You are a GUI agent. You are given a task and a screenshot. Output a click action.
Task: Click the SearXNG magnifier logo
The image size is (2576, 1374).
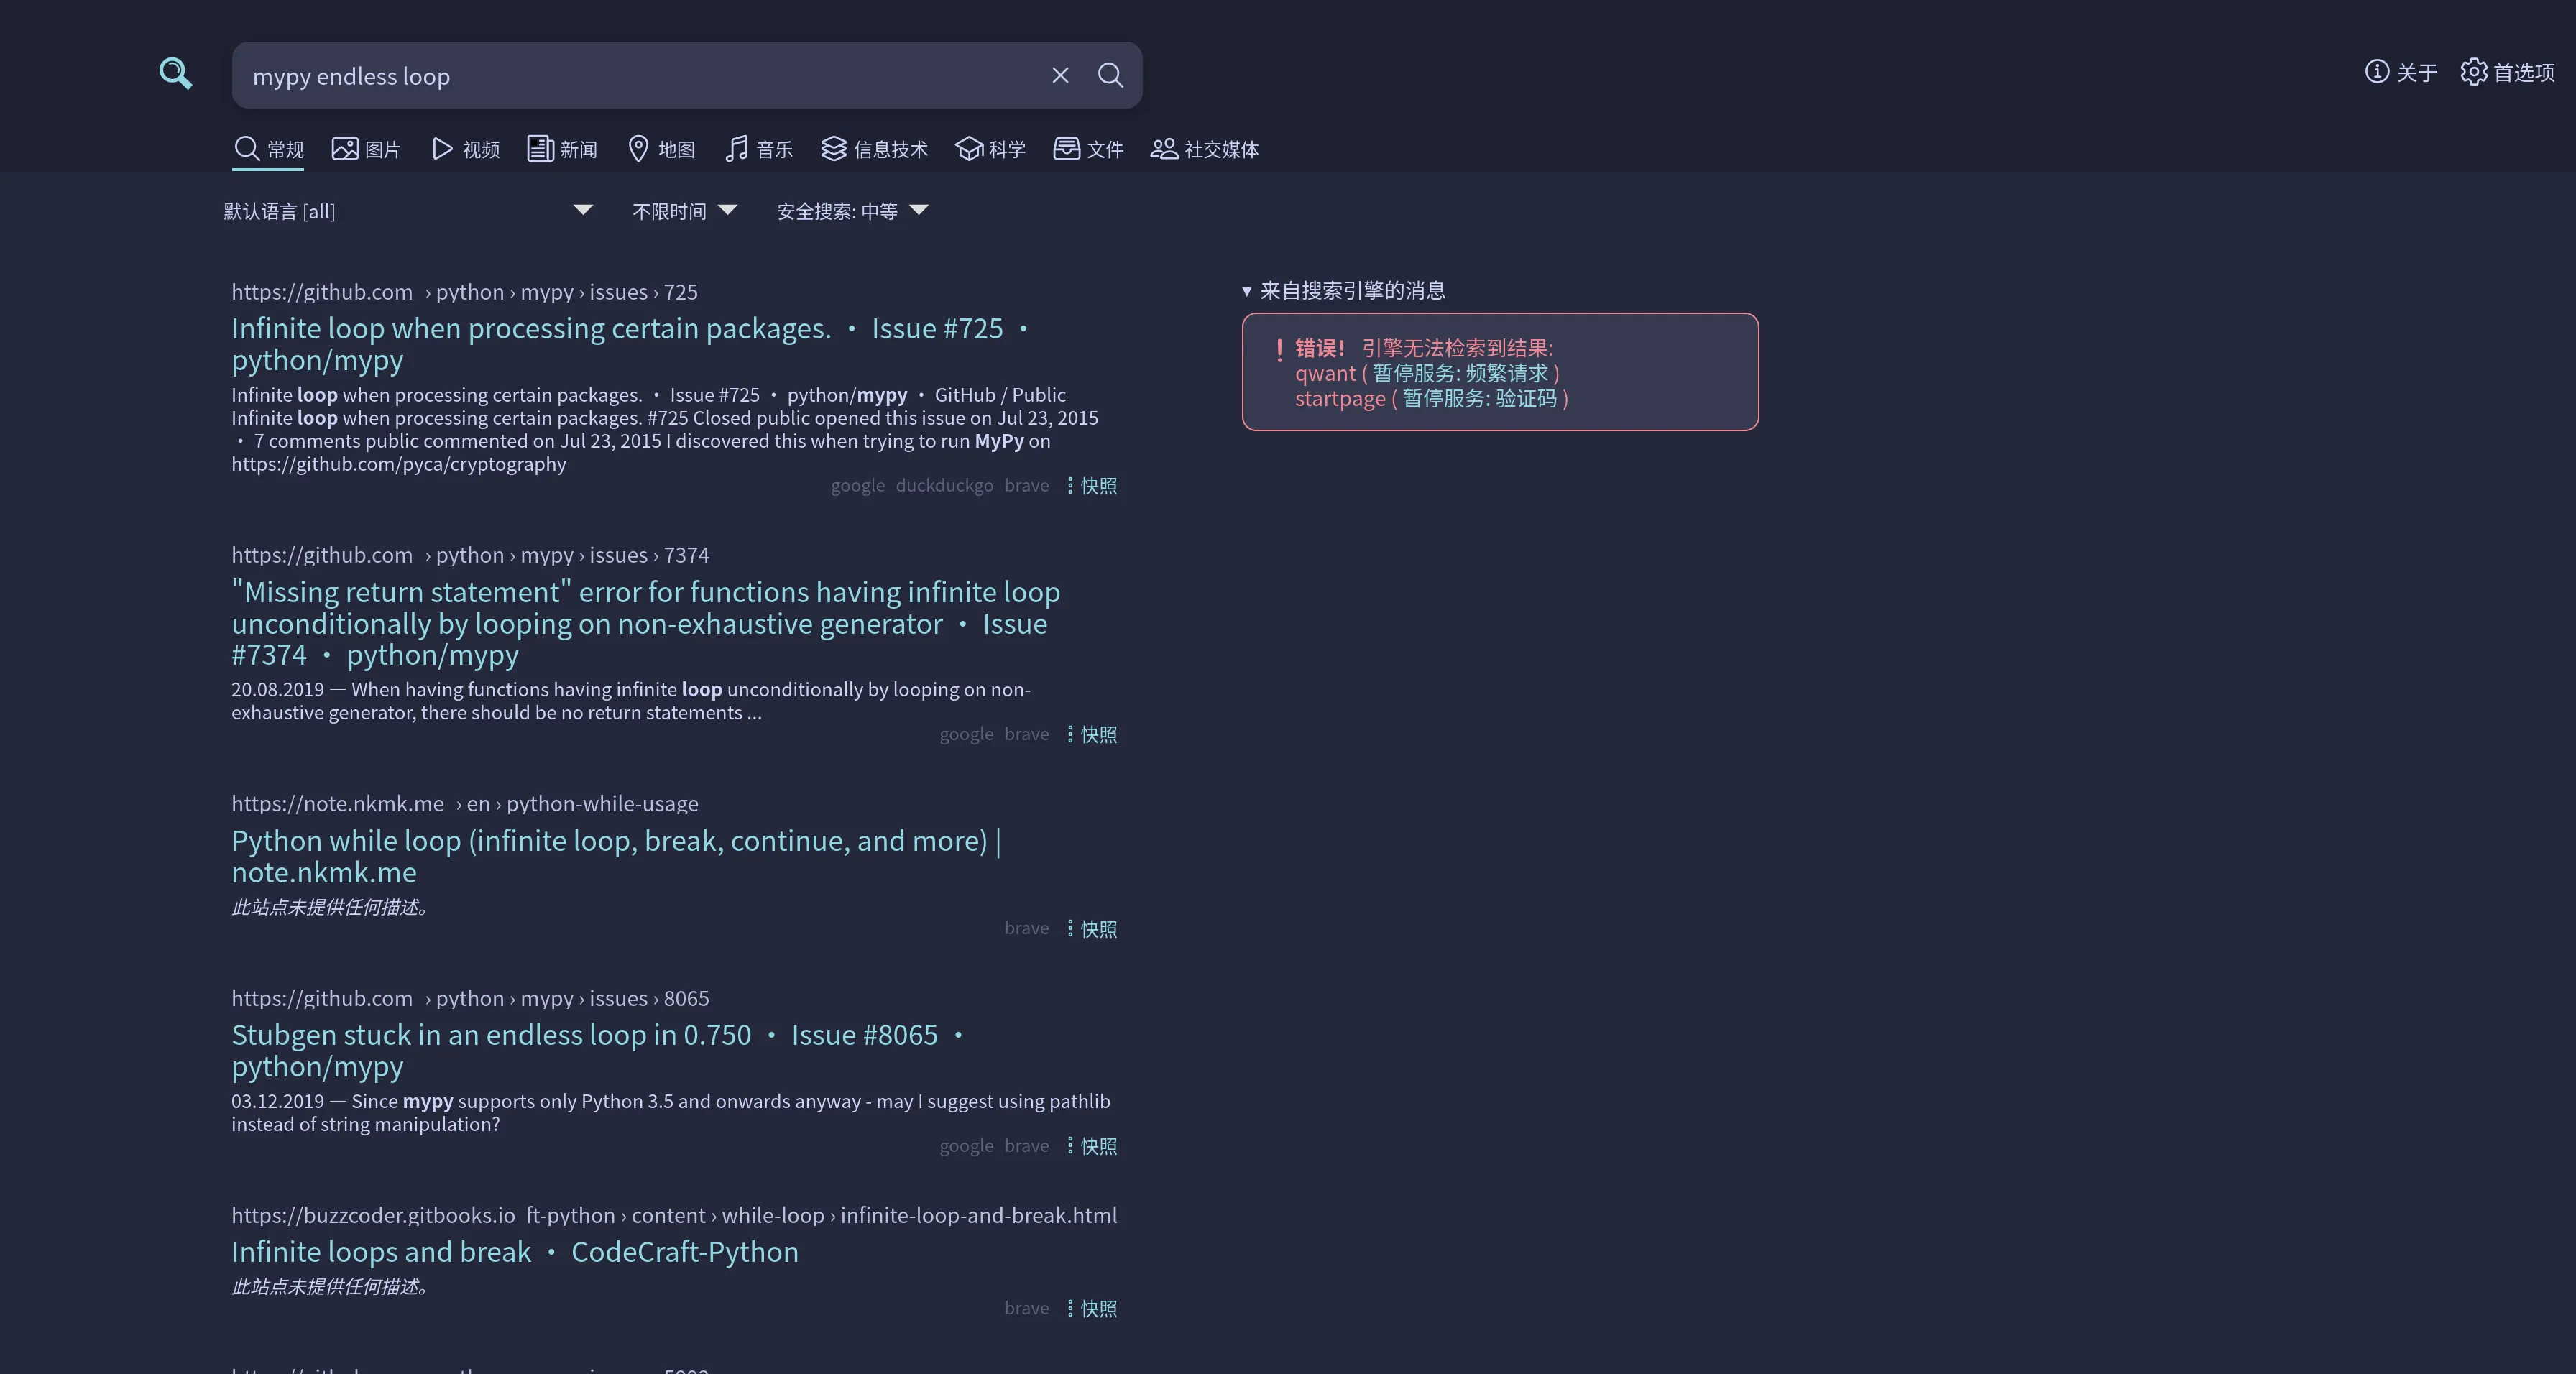pos(176,73)
